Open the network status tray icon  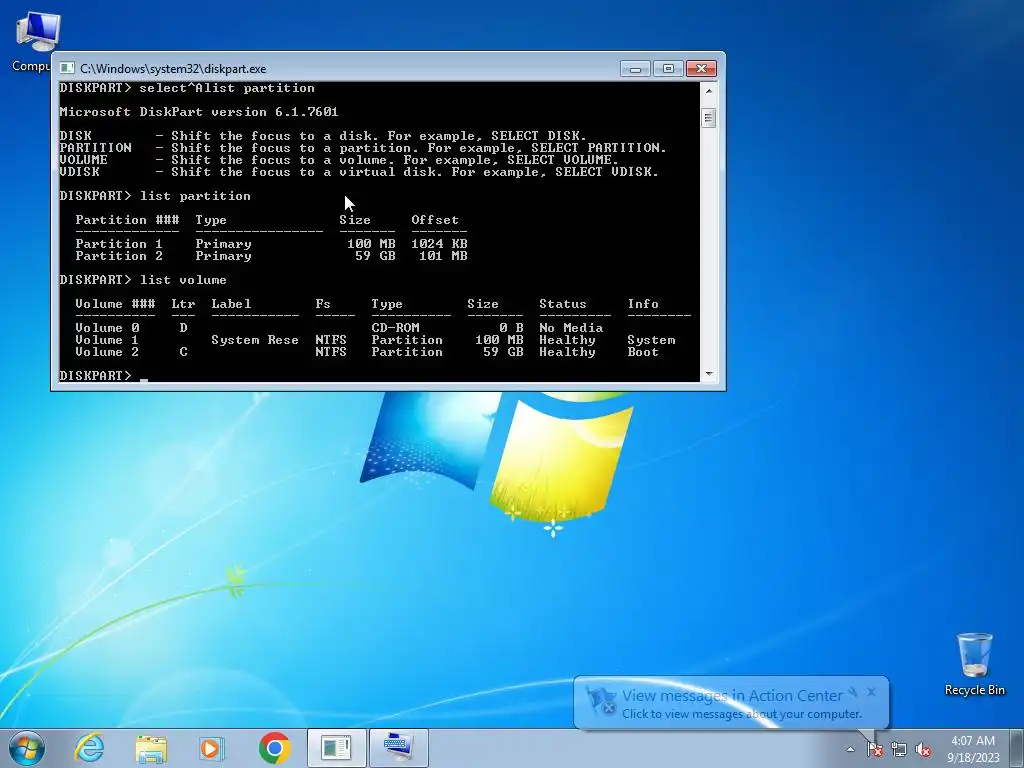click(899, 750)
